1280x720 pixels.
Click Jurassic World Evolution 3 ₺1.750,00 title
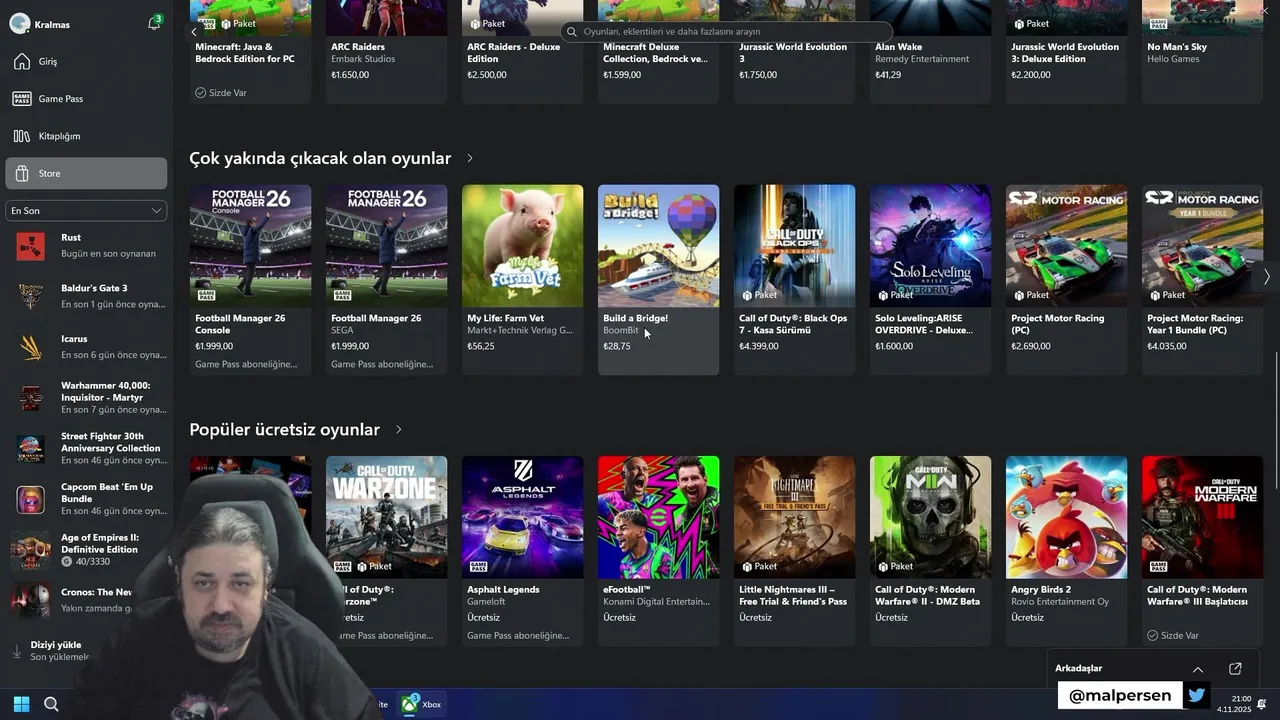pyautogui.click(x=790, y=53)
